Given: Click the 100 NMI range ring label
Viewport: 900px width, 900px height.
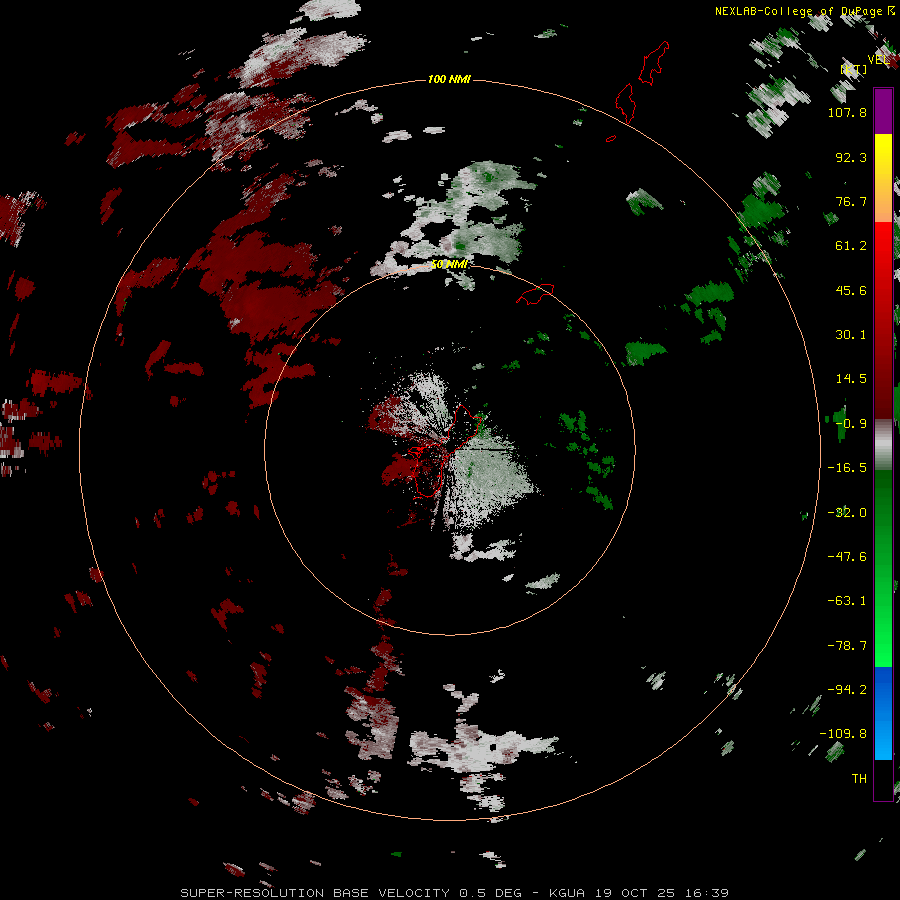Looking at the screenshot, I should pos(449,79).
